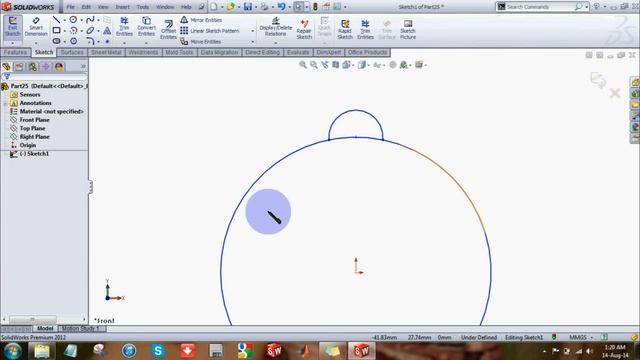Viewport: 640px width, 360px height.
Task: Open Skype from the Windows taskbar
Action: click(158, 351)
